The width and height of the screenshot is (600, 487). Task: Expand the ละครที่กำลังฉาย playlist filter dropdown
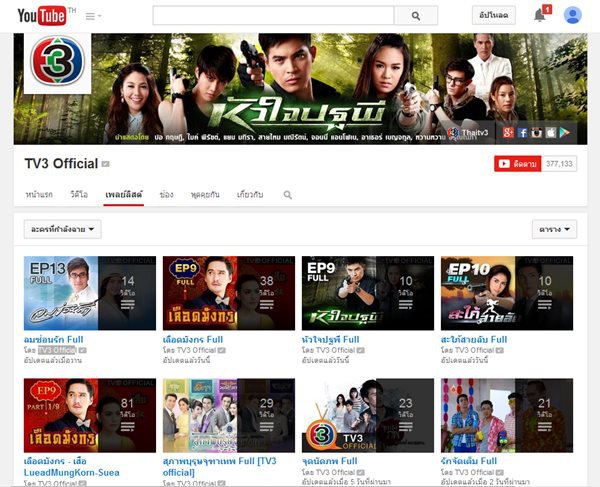click(62, 229)
